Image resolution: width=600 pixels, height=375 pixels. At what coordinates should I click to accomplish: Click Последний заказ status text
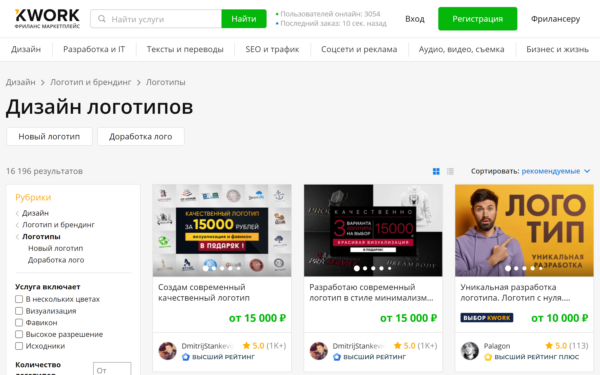pyautogui.click(x=333, y=24)
